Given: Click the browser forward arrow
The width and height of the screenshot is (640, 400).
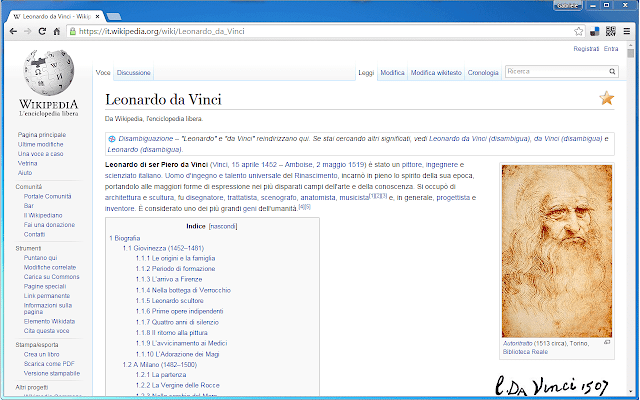Looking at the screenshot, I should pyautogui.click(x=27, y=31).
